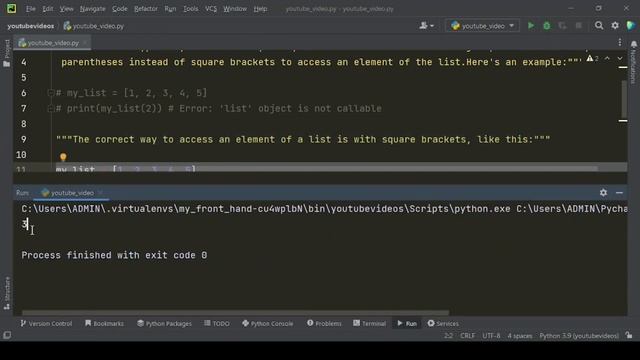Toggle read-only lock icon in status bar
640x360 pixels.
tap(629, 336)
